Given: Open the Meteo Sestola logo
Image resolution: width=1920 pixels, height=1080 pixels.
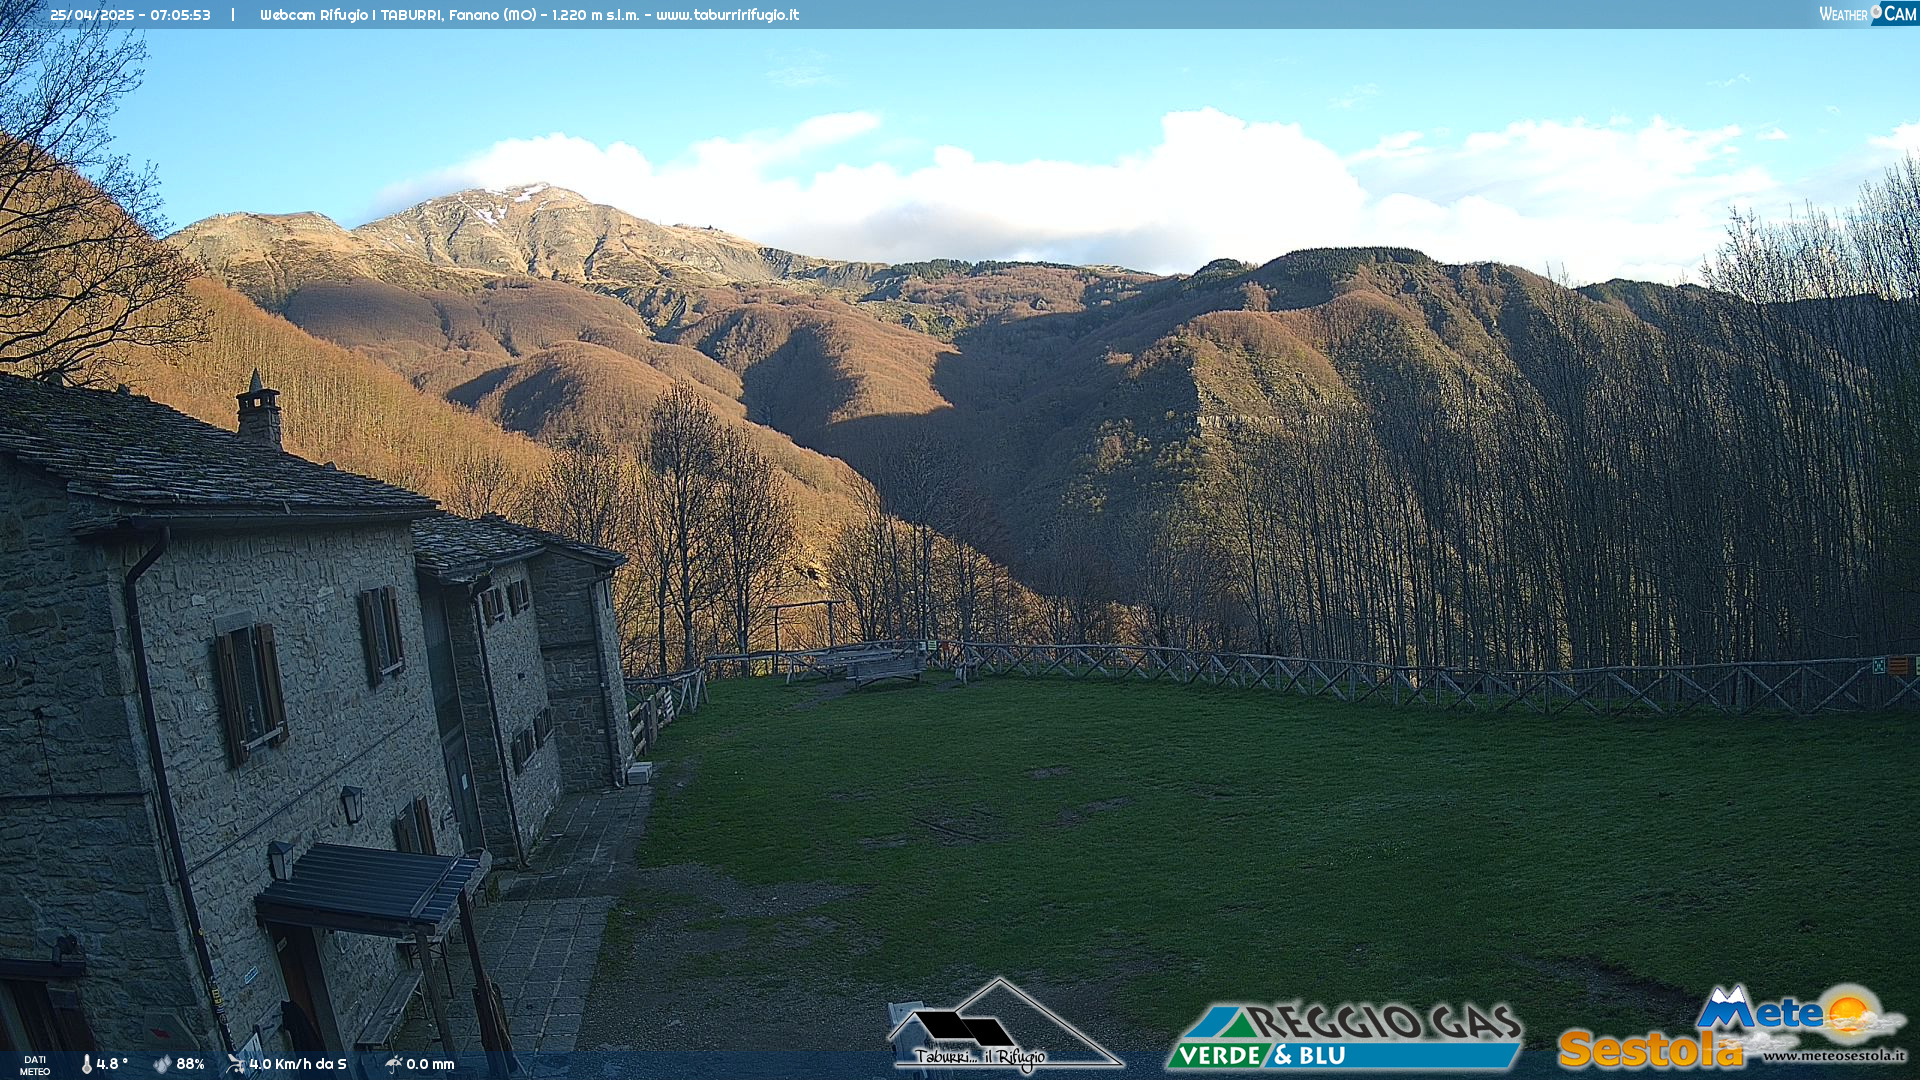Looking at the screenshot, I should pyautogui.click(x=1732, y=1027).
